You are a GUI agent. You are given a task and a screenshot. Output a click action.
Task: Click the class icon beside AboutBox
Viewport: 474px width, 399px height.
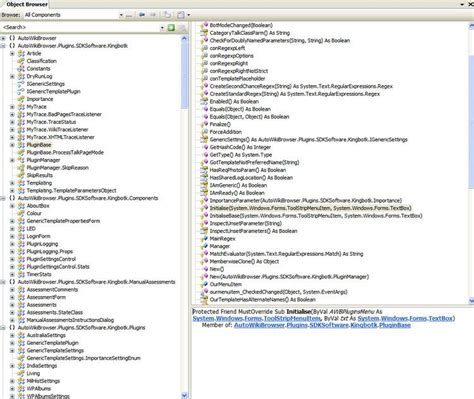pyautogui.click(x=21, y=206)
